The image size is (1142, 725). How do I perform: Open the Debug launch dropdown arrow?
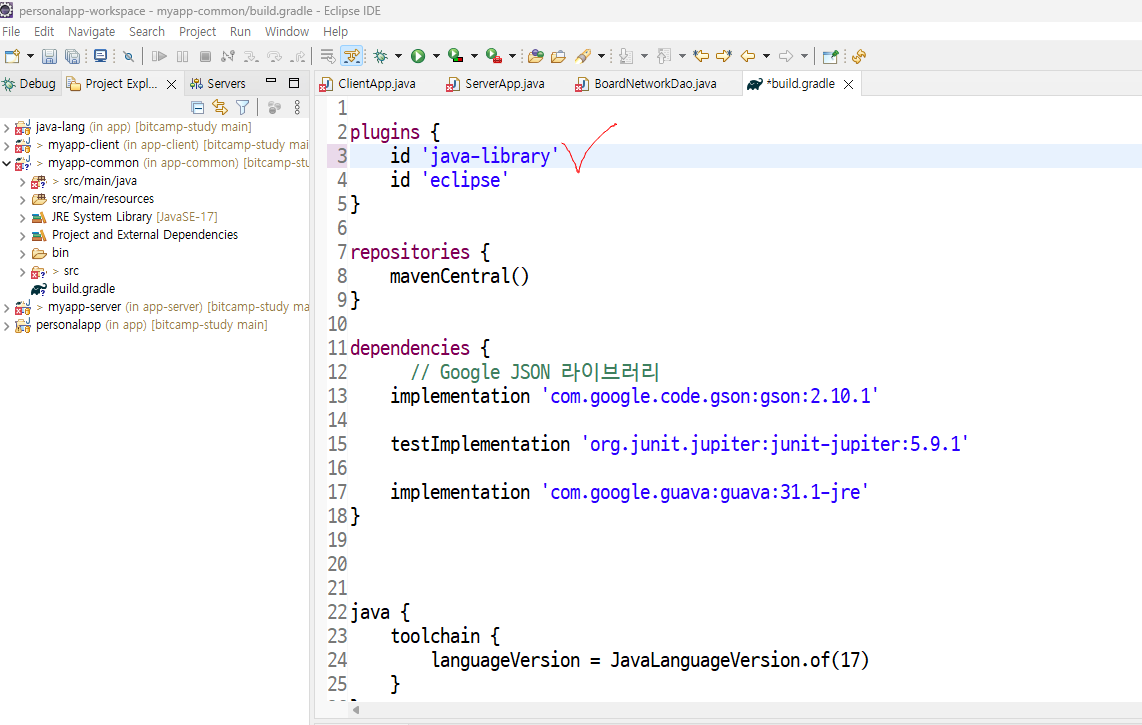pyautogui.click(x=398, y=56)
